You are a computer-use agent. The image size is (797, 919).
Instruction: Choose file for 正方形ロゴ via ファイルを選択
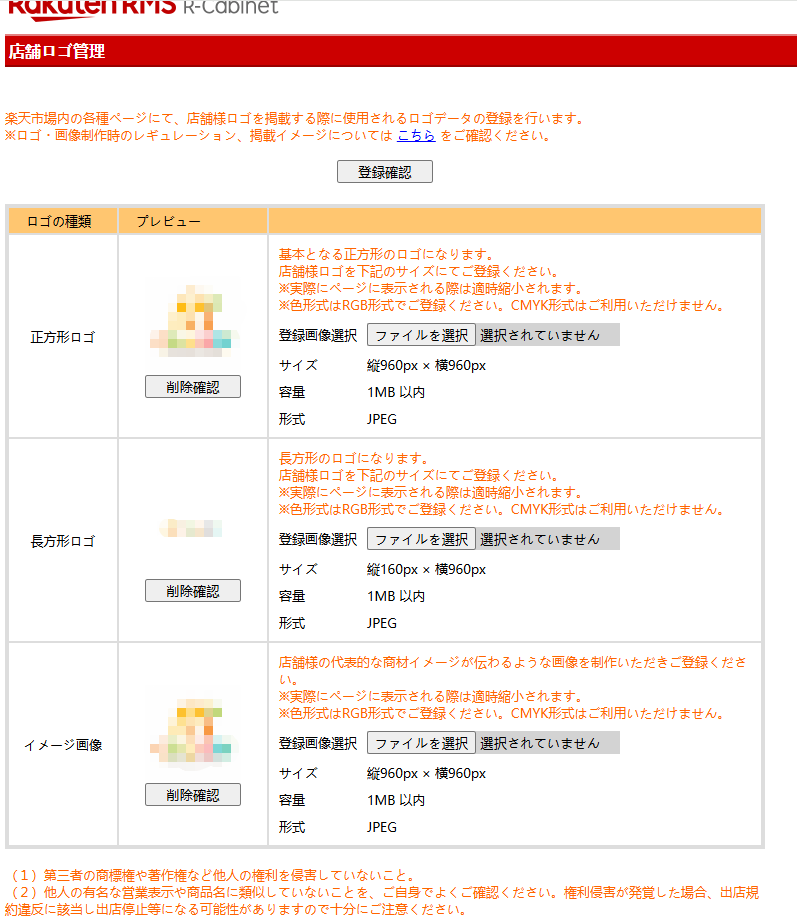coord(421,335)
